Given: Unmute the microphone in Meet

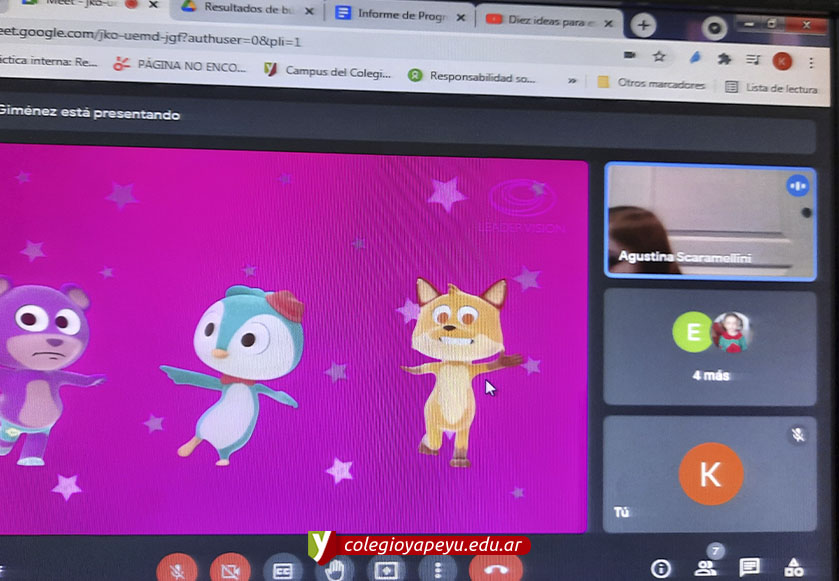Looking at the screenshot, I should click(176, 568).
